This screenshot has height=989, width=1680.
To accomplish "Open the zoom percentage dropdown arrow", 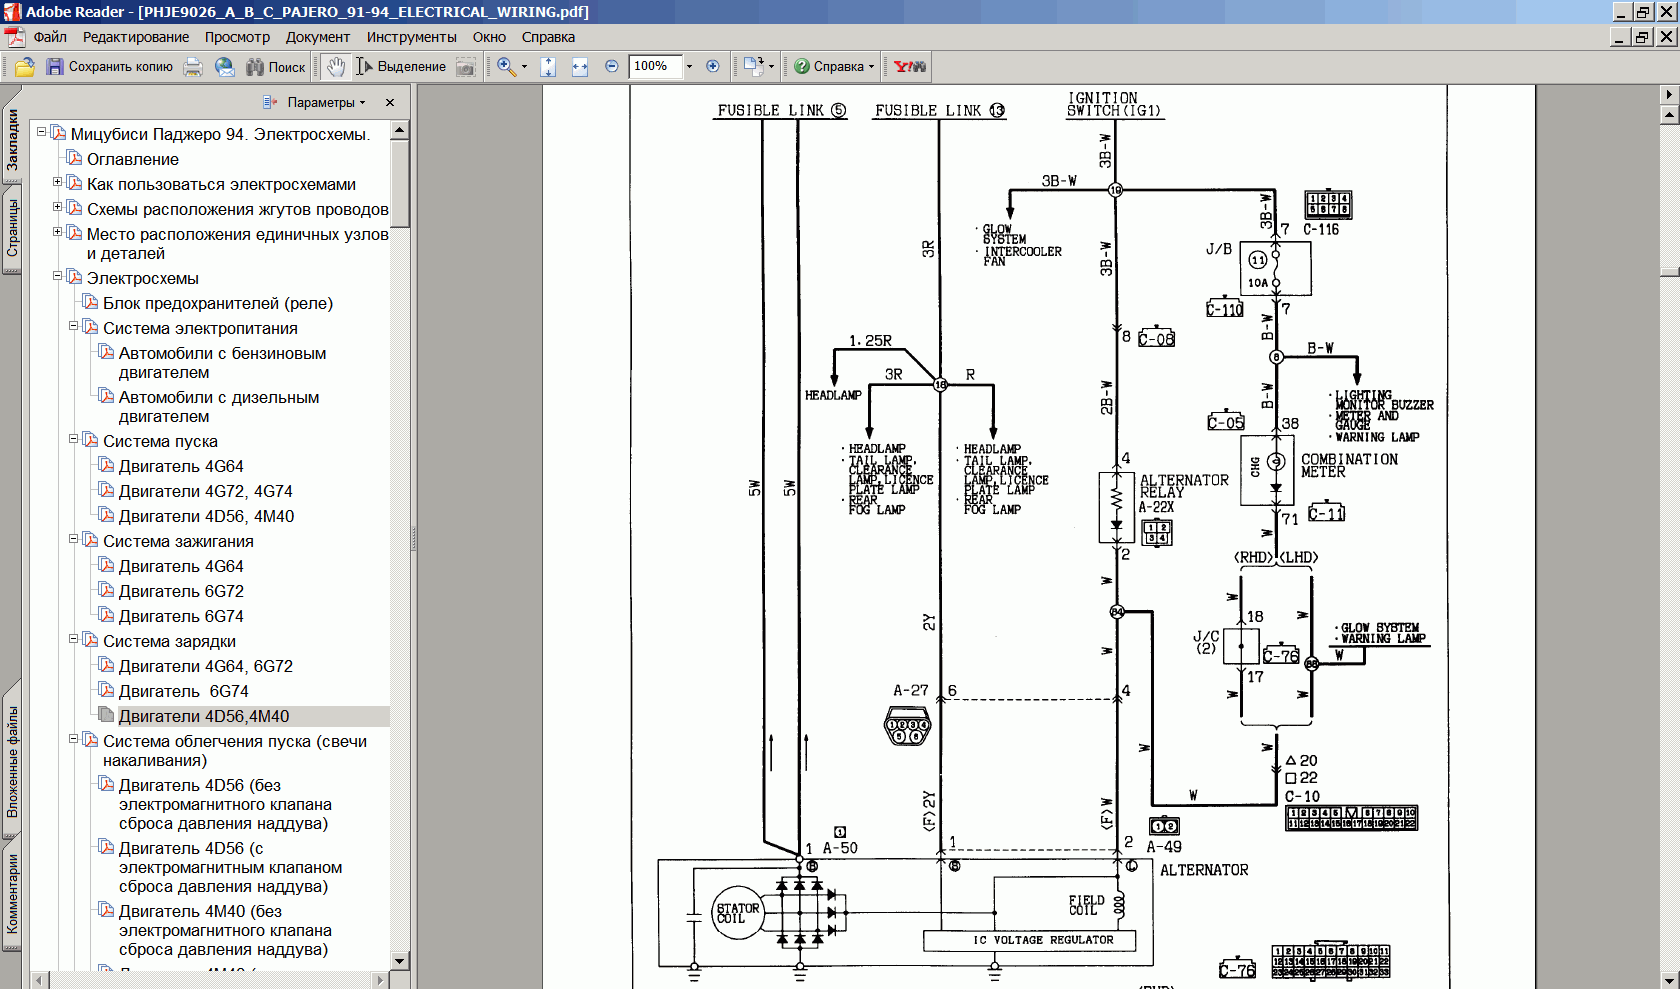I will 689,67.
